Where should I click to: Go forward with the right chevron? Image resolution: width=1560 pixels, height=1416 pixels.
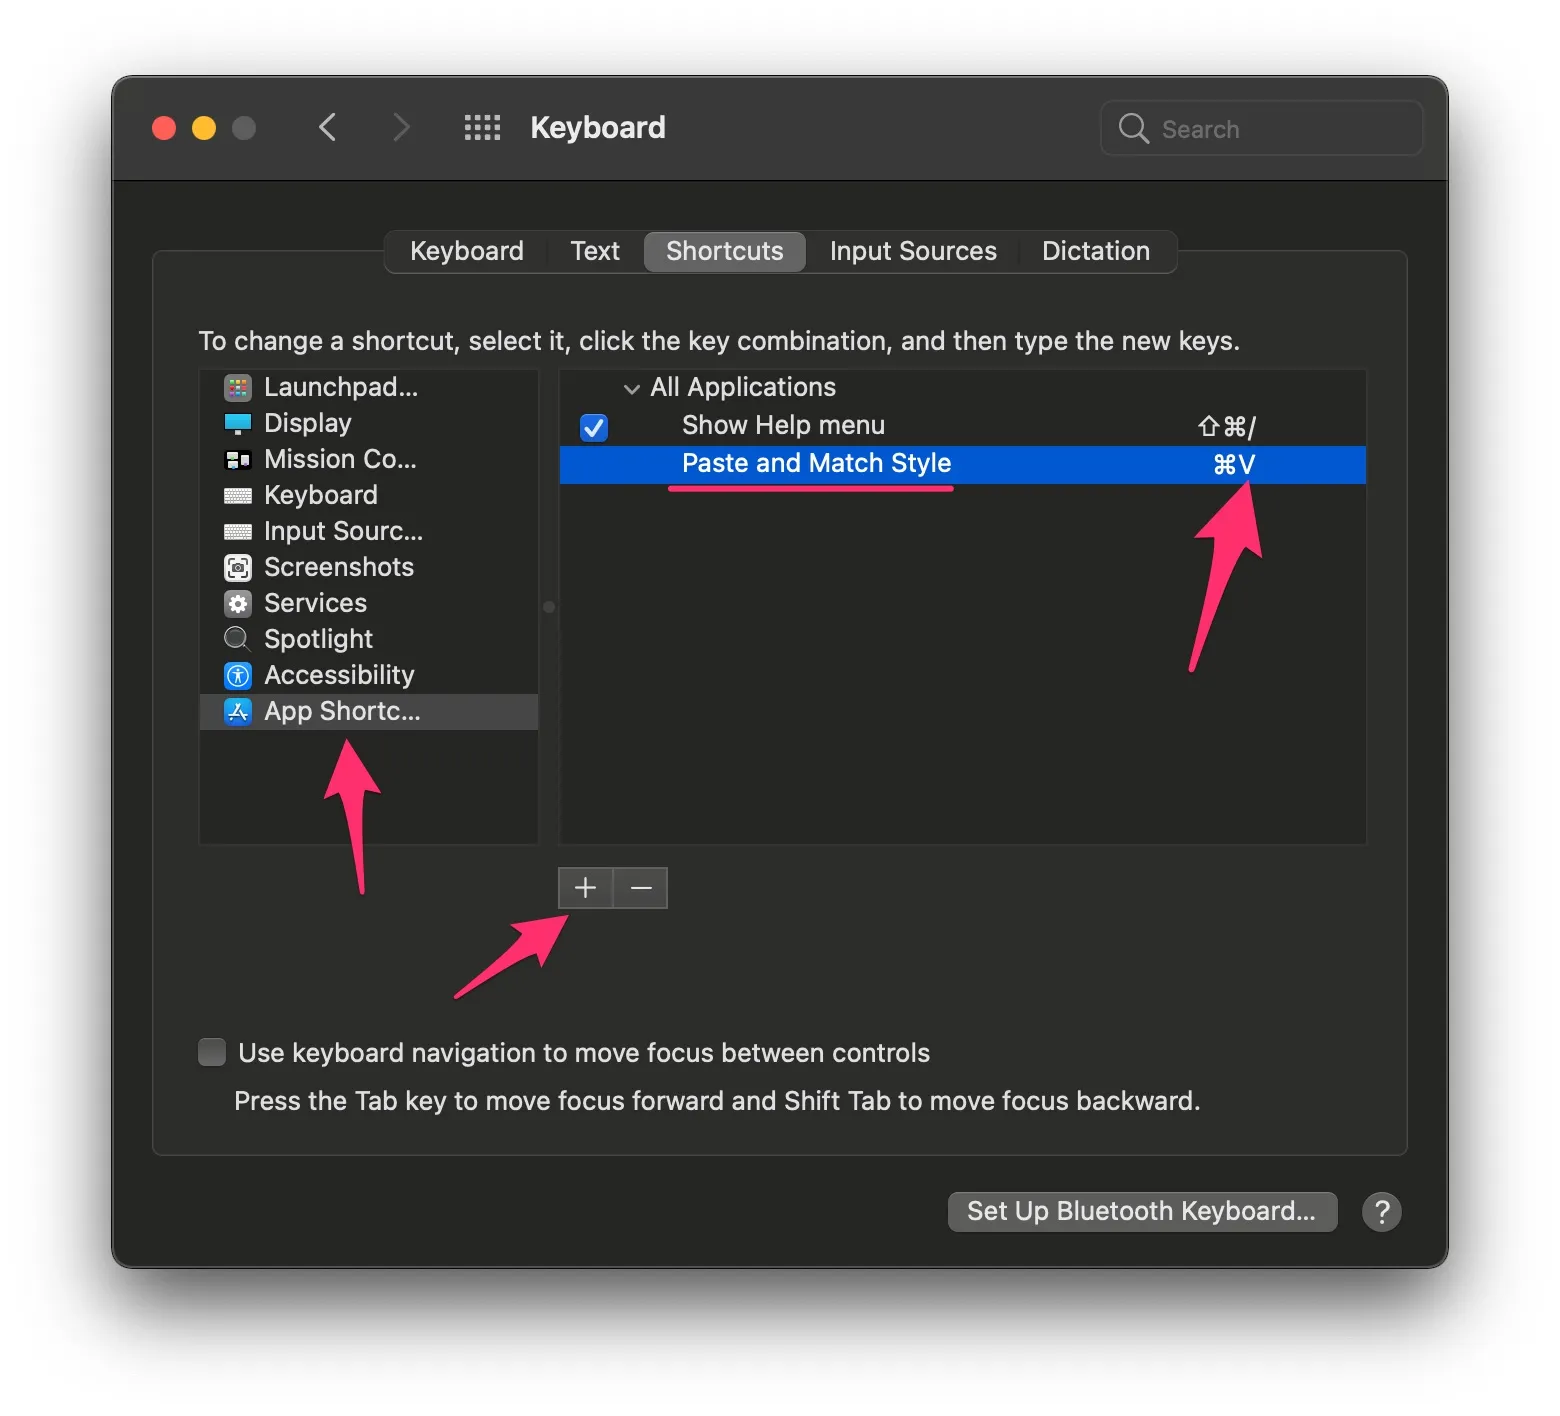(401, 128)
